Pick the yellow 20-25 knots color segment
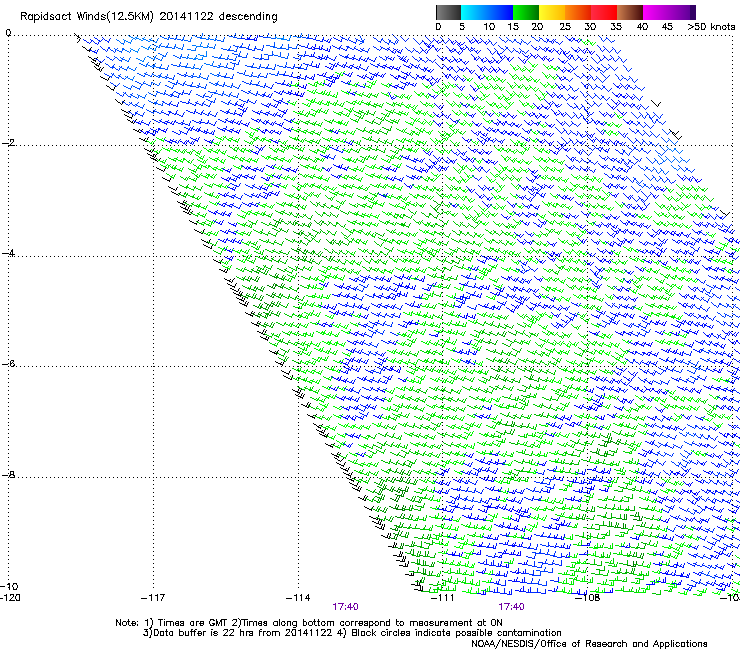The width and height of the screenshot is (740, 650). 552,12
